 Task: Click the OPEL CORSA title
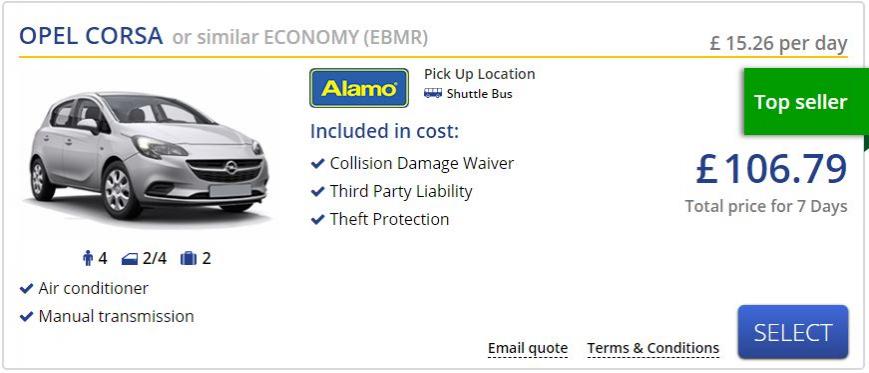pos(91,37)
